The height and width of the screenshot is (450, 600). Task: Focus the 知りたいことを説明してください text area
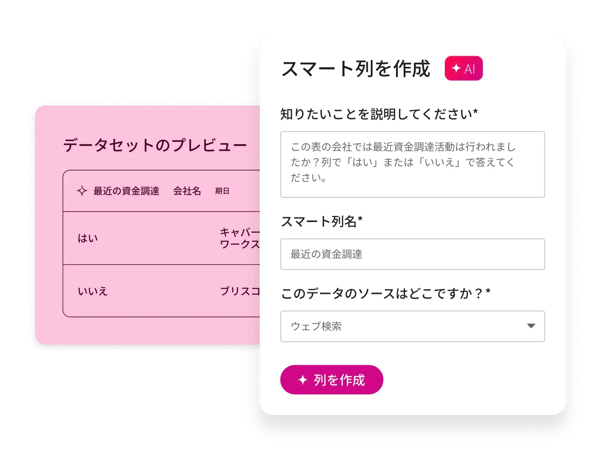(412, 164)
